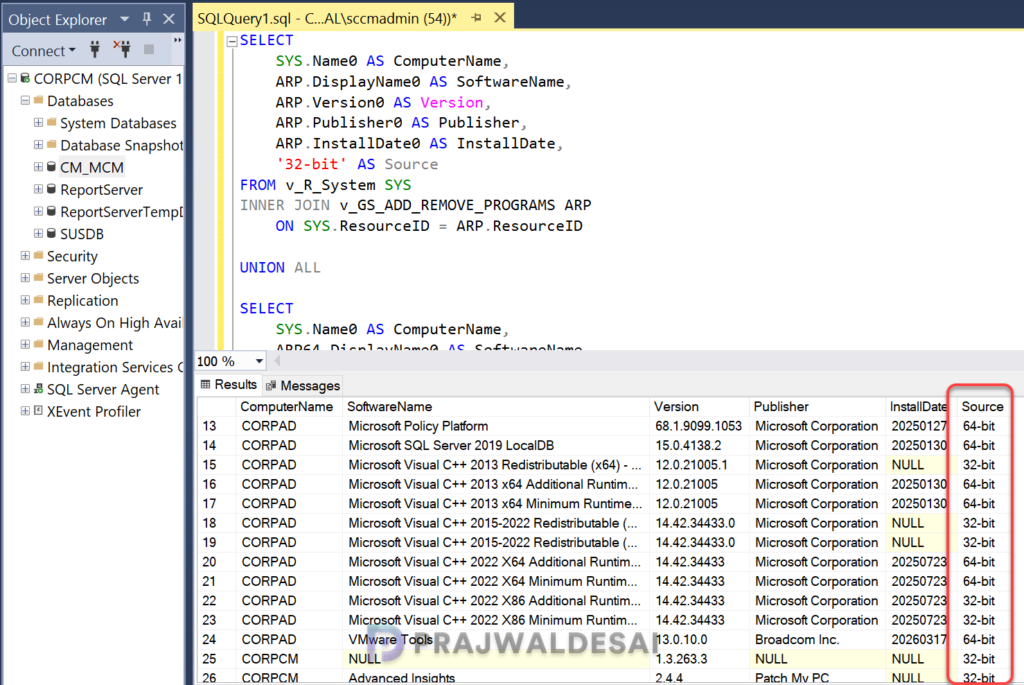Image resolution: width=1024 pixels, height=685 pixels.
Task: Select XEvent Profiler in the tree
Action: click(x=93, y=412)
